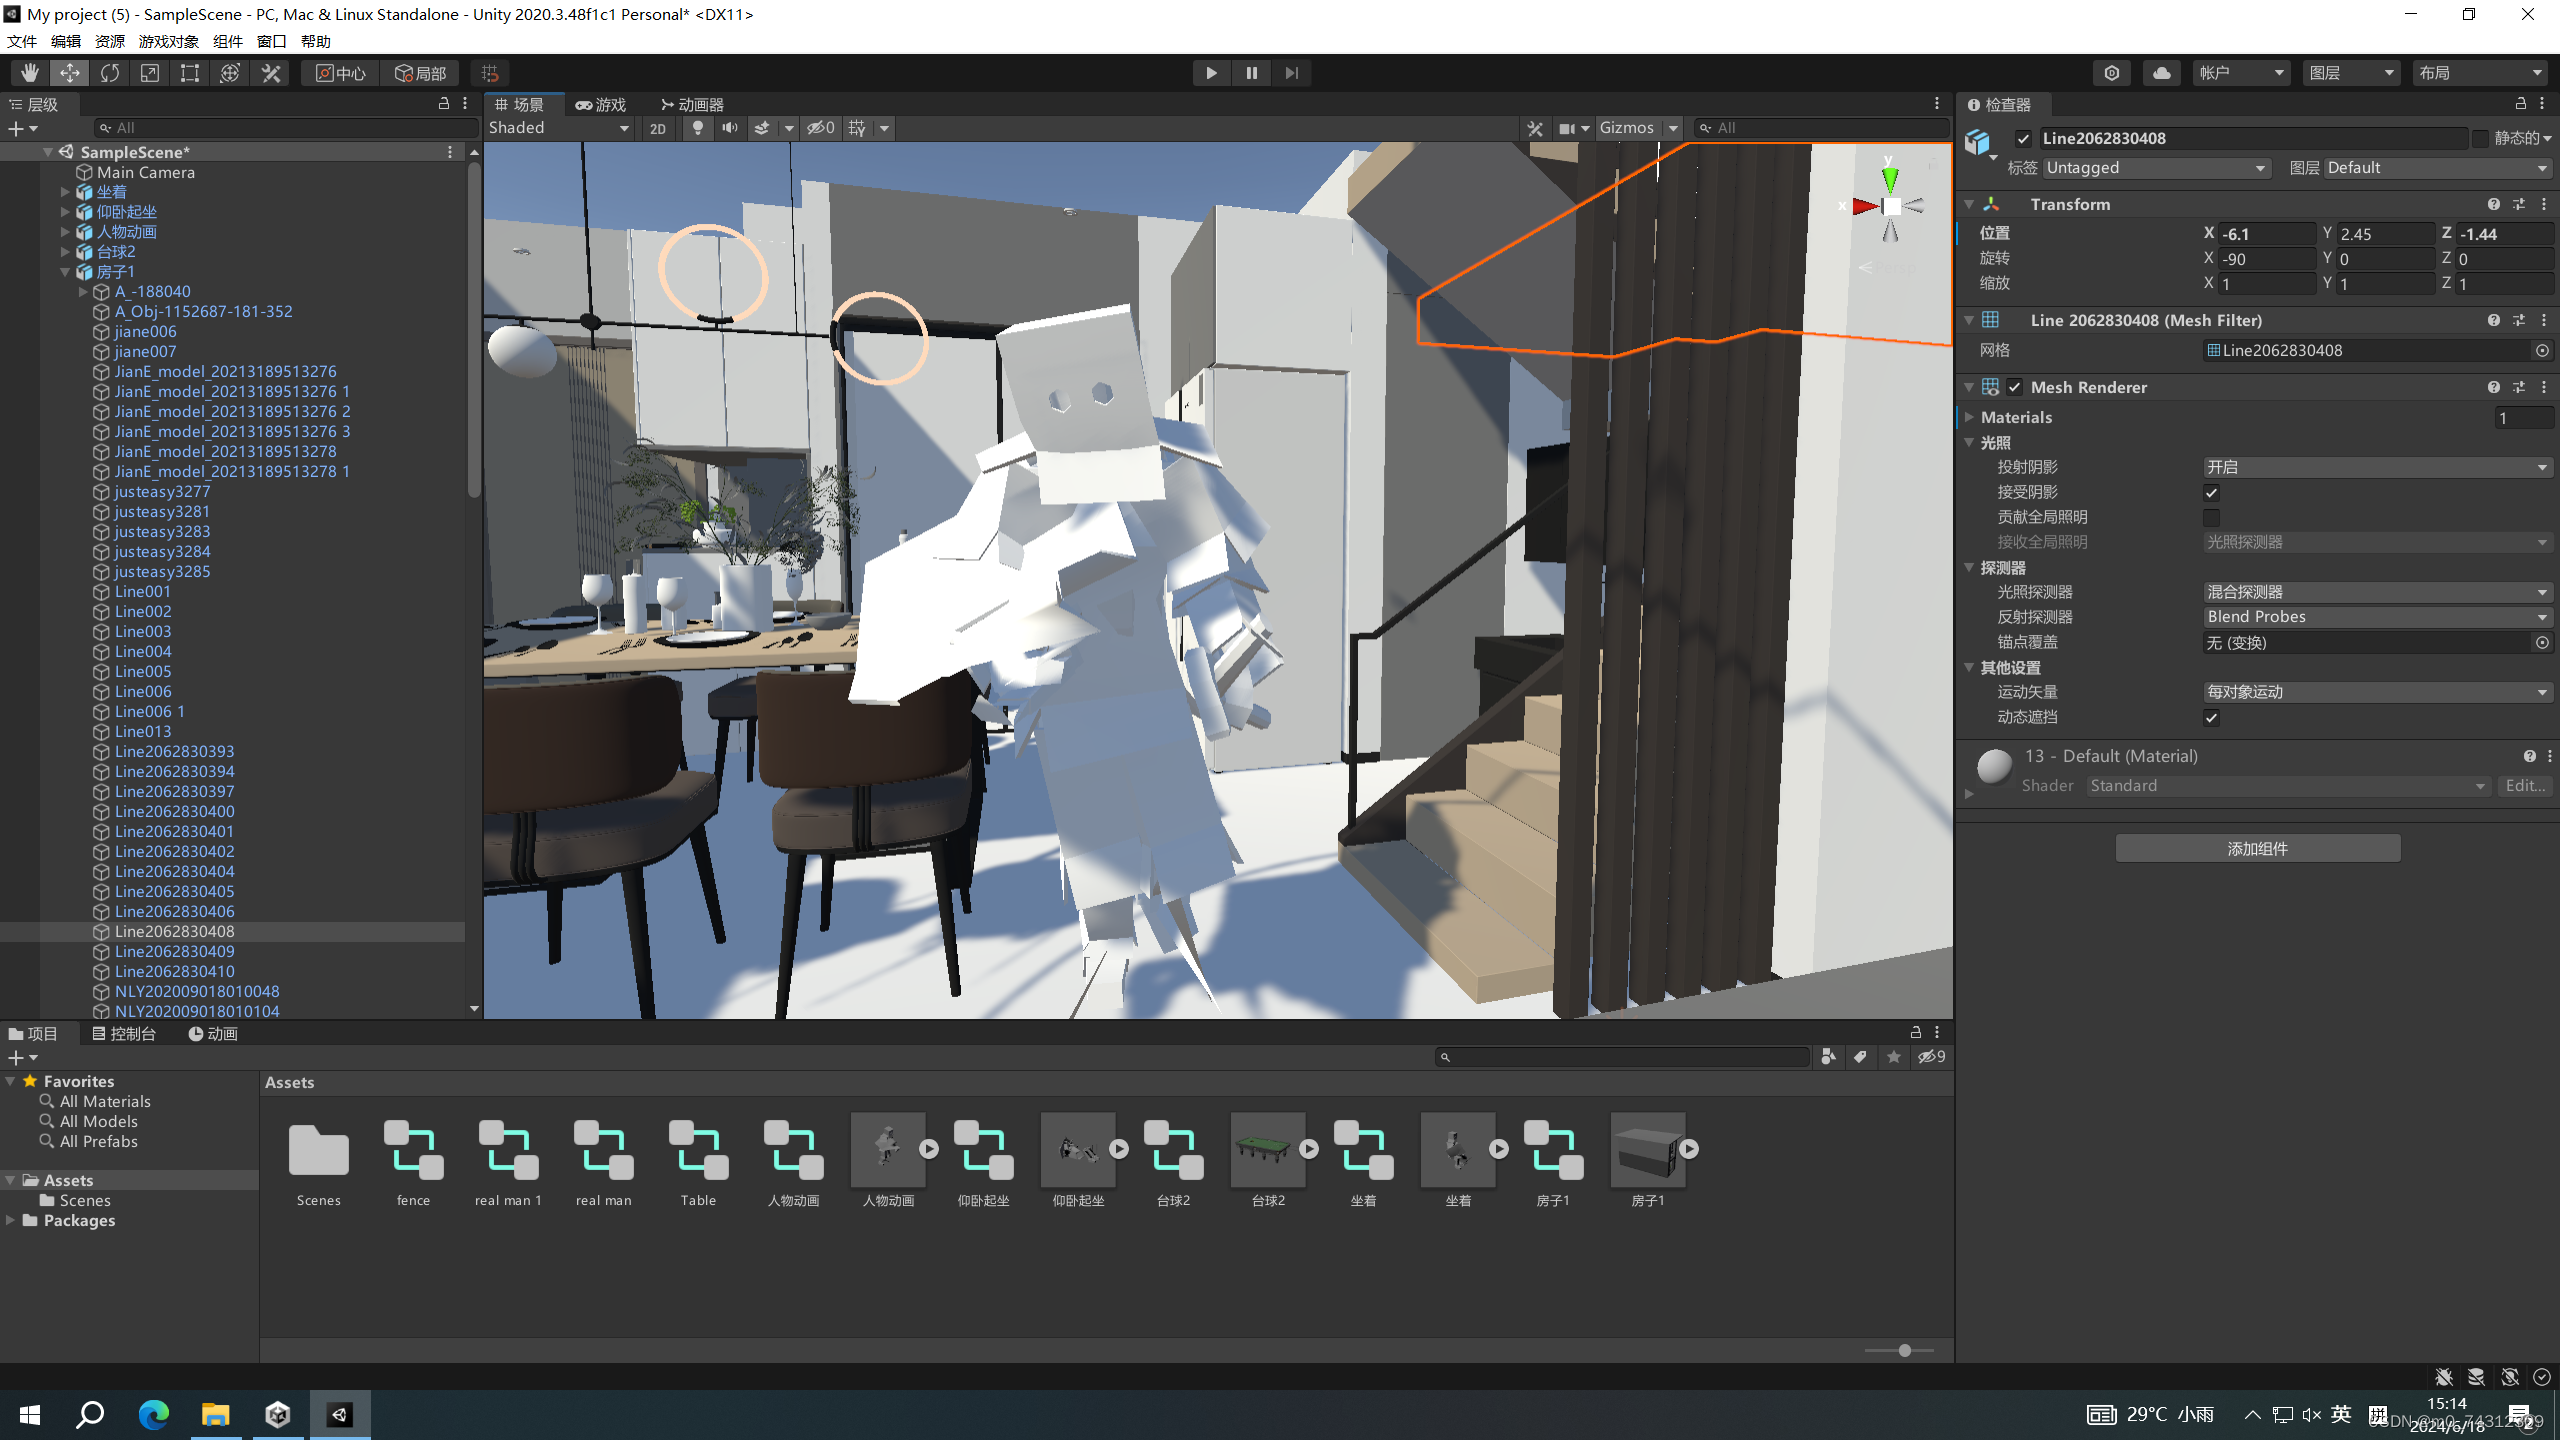Select the Hand tool in toolbar
The width and height of the screenshot is (2560, 1440).
tap(30, 73)
